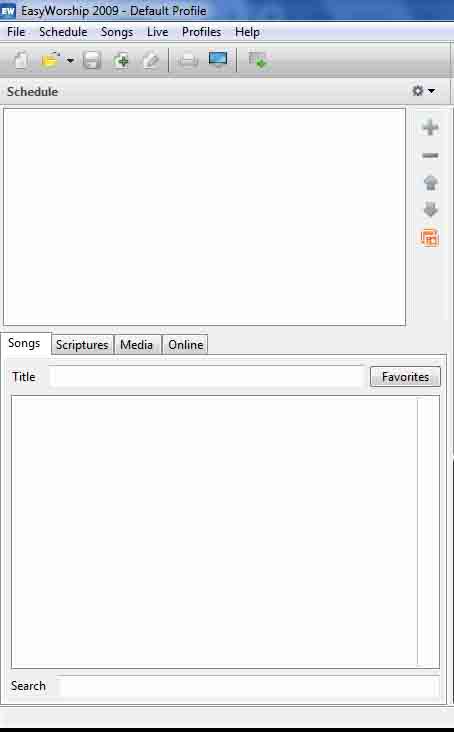Click the plus icon beside schedule list
The image size is (454, 732).
click(x=430, y=127)
